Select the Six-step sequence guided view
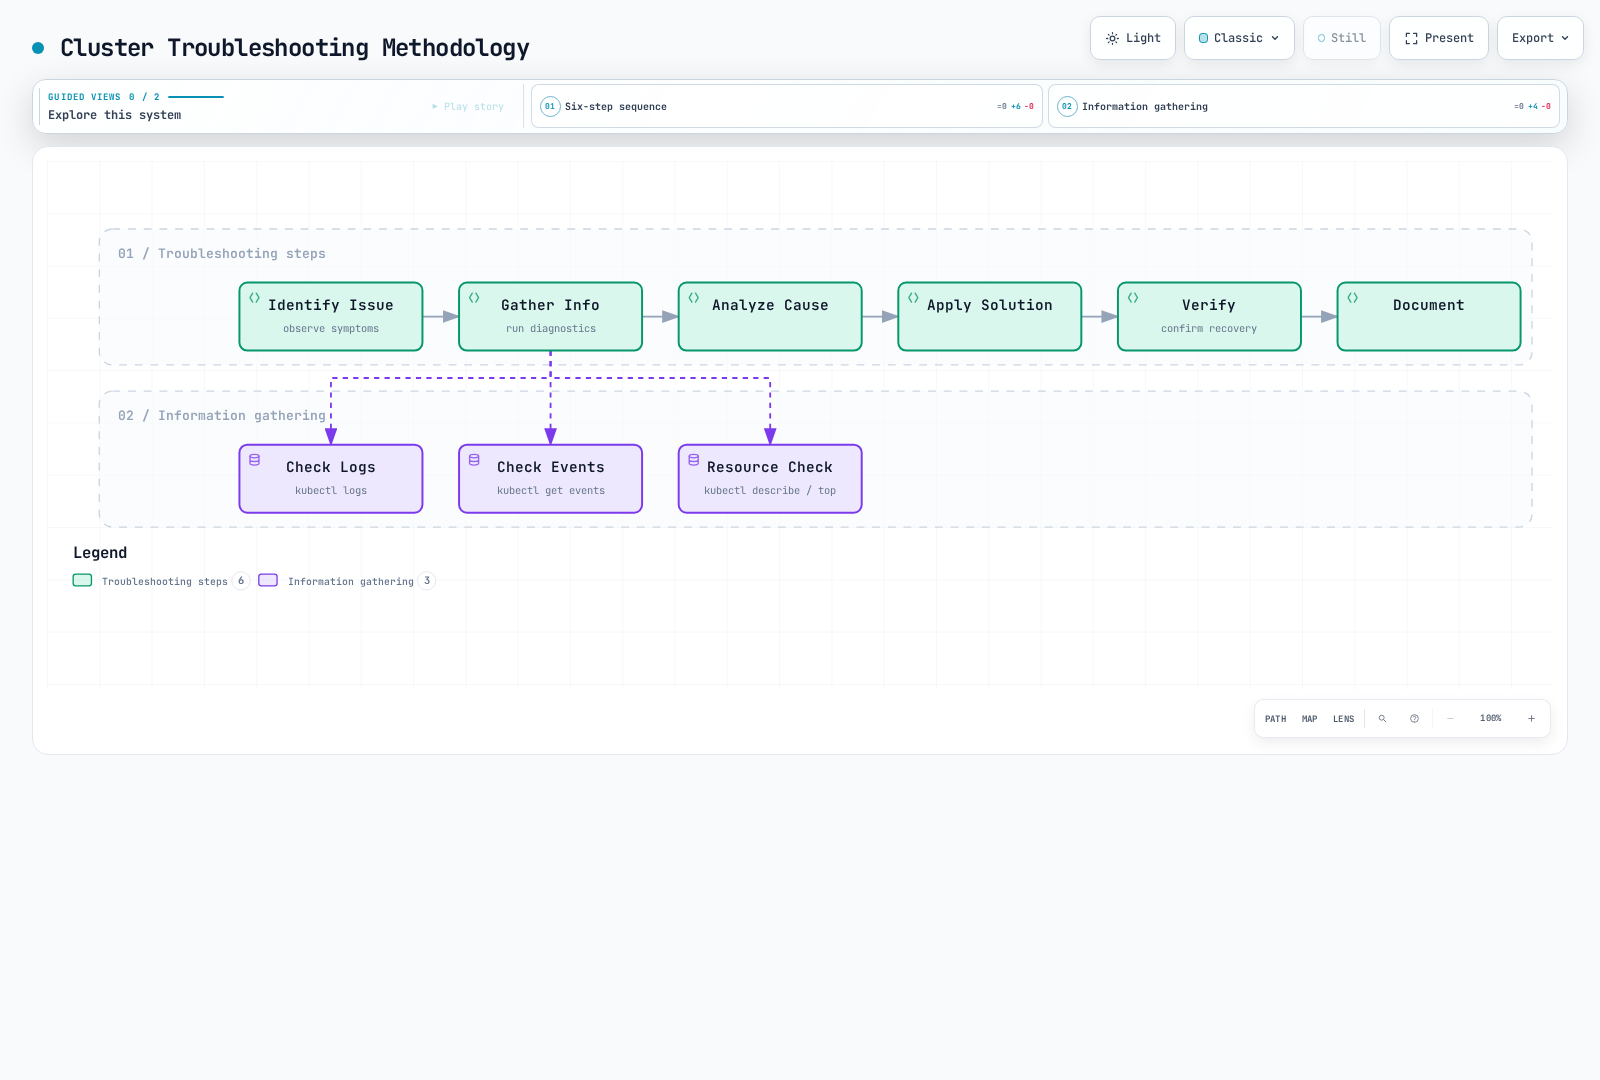The height and width of the screenshot is (1080, 1600). [787, 106]
